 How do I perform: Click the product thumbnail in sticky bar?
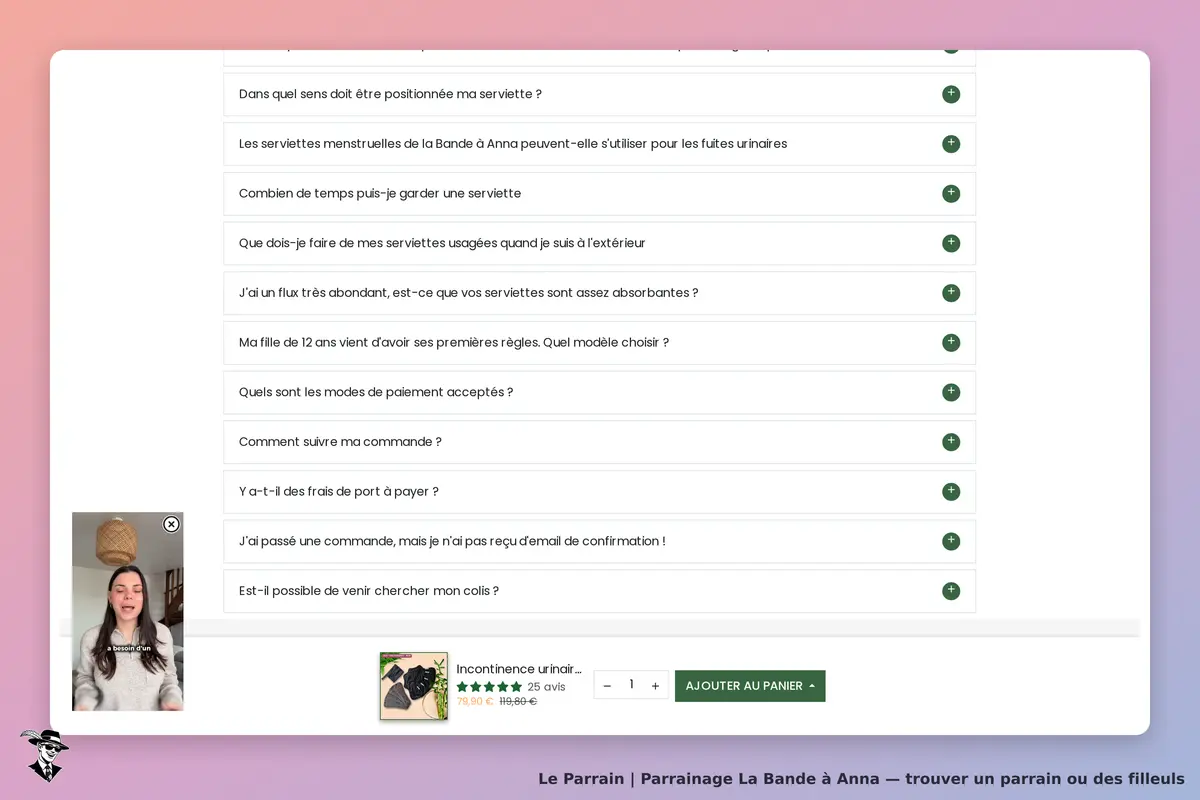tap(414, 686)
